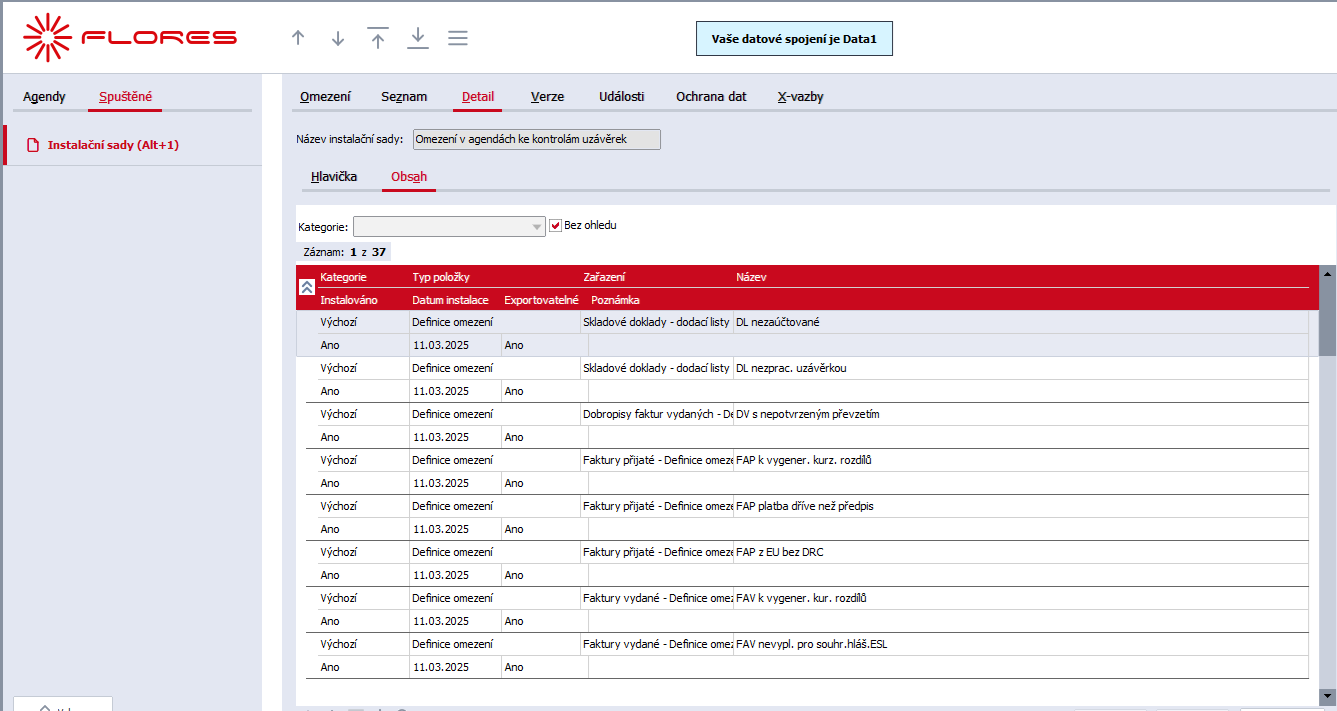The height and width of the screenshot is (711, 1337).
Task: Click Zařazení cell in FAV k vygener. kur. rozdílů row
Action: coord(656,598)
